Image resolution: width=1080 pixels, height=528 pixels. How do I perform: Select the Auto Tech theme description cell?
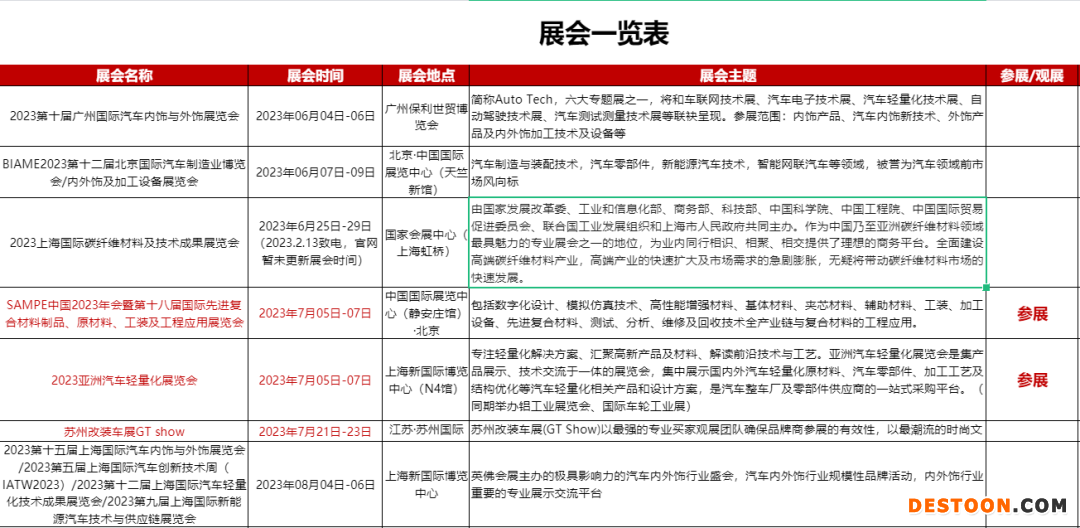[x=727, y=116]
